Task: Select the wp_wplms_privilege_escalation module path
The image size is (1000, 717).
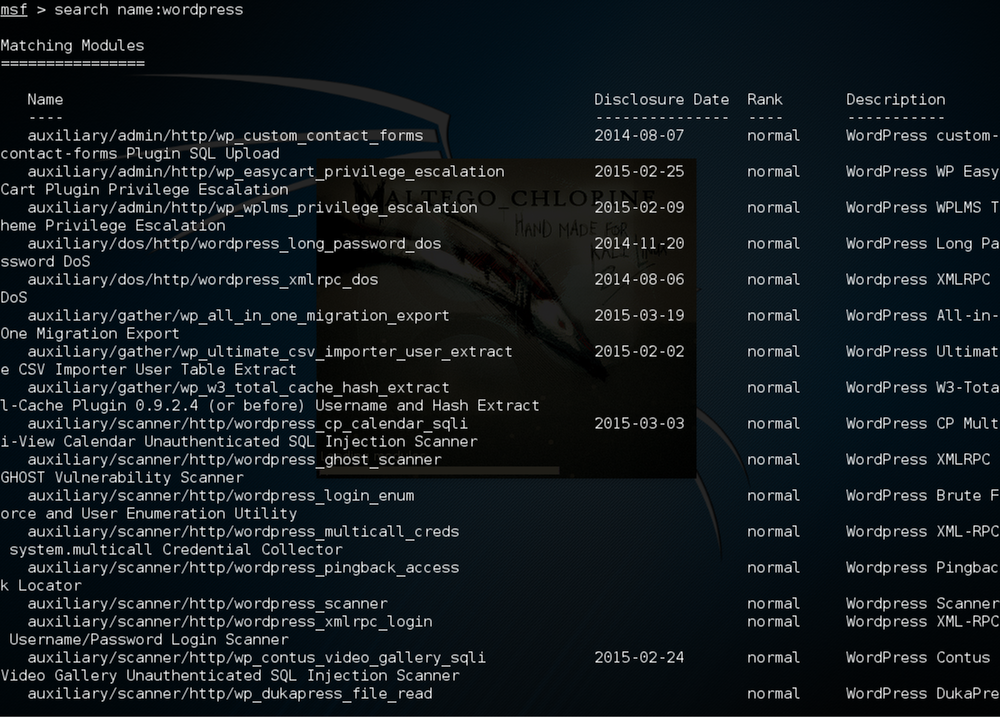Action: click(x=253, y=208)
